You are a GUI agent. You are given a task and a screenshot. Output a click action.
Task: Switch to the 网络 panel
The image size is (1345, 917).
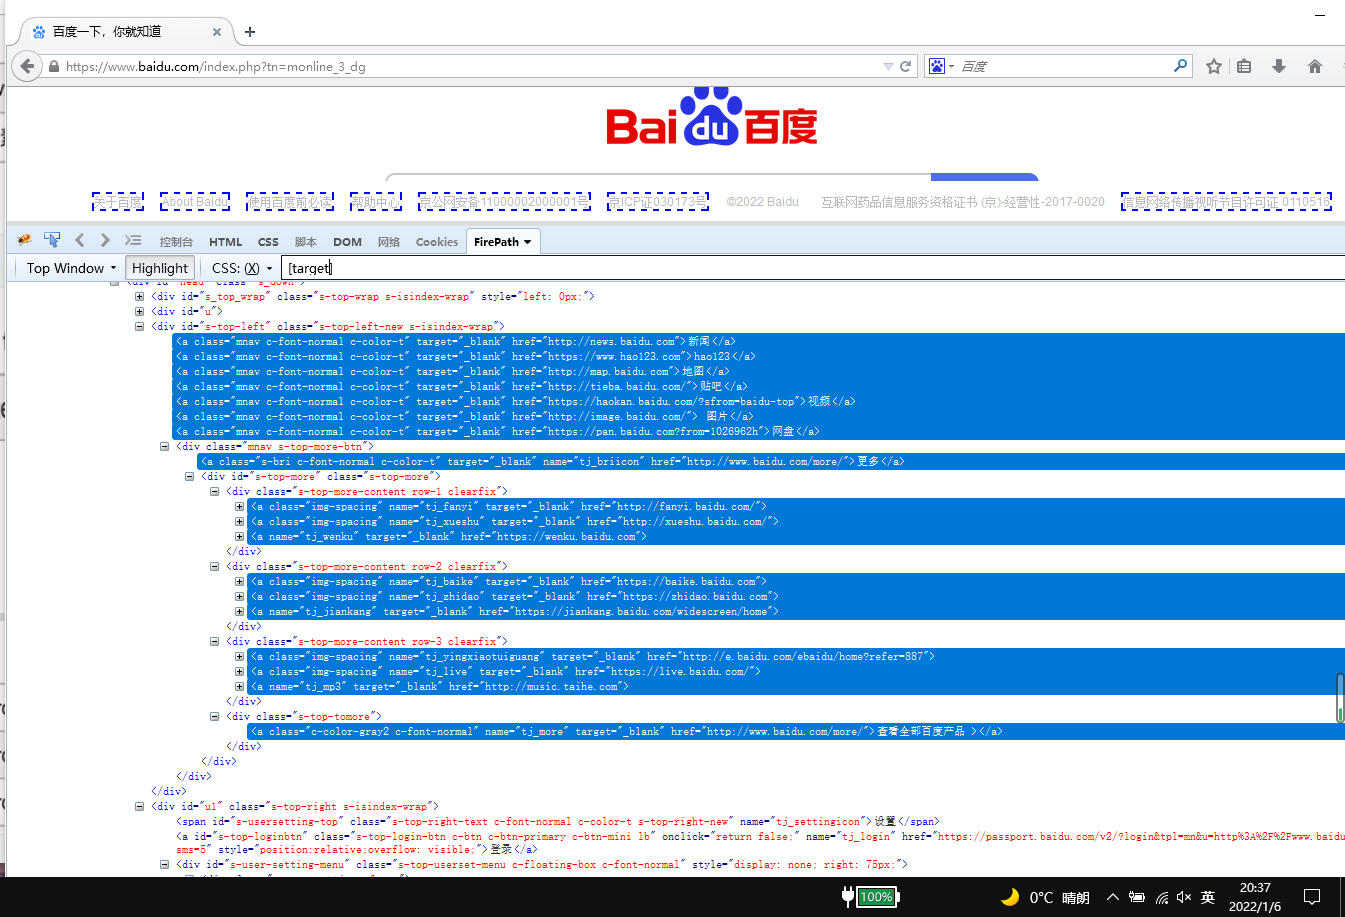click(389, 242)
